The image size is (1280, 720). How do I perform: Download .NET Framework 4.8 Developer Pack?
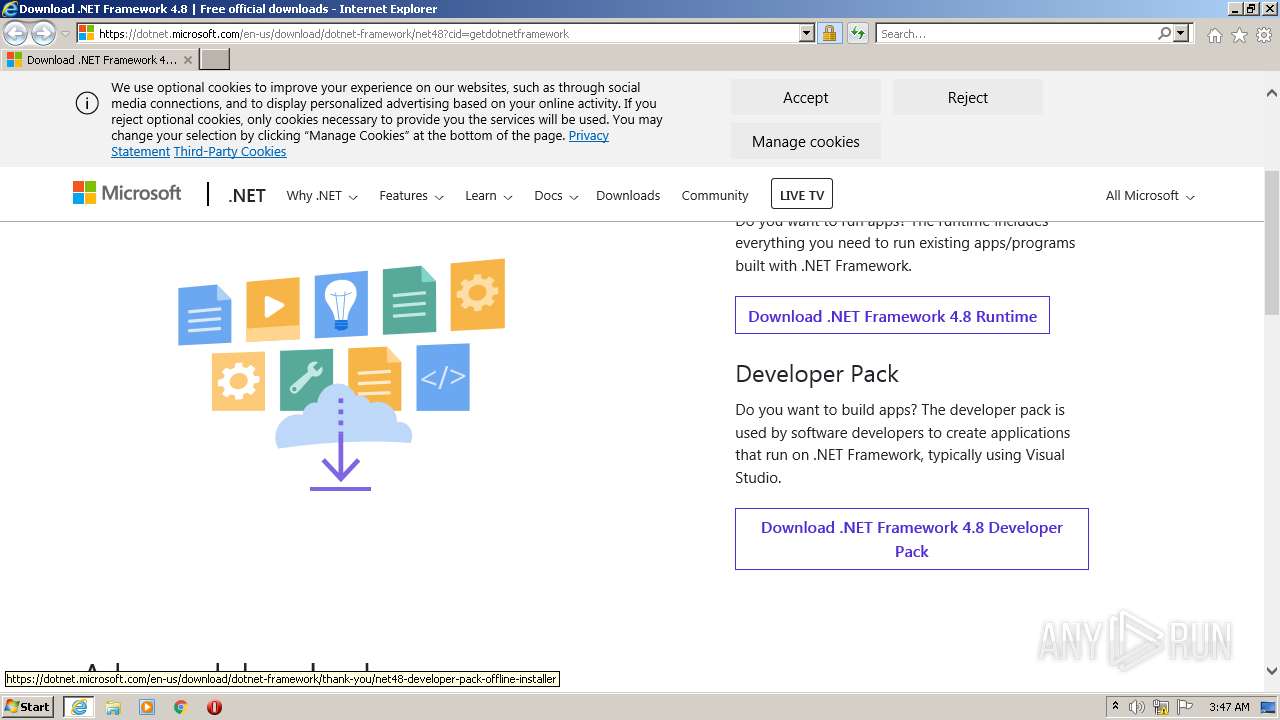911,539
